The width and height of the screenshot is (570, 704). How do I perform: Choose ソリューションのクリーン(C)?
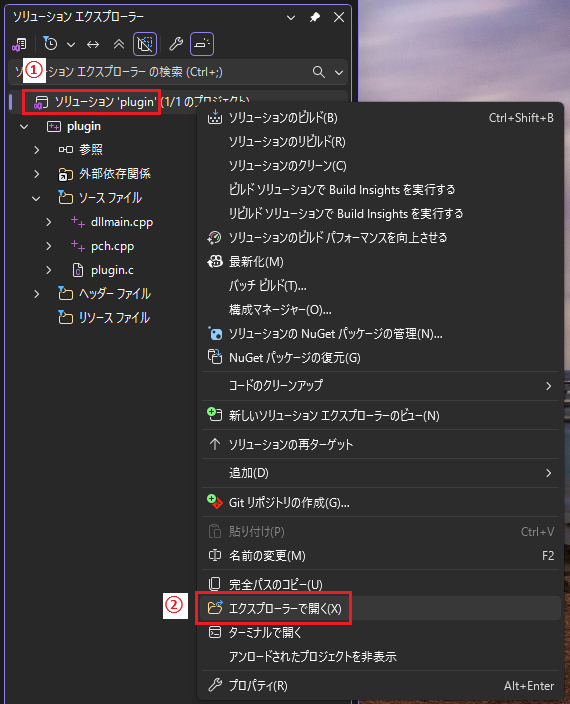click(x=380, y=166)
